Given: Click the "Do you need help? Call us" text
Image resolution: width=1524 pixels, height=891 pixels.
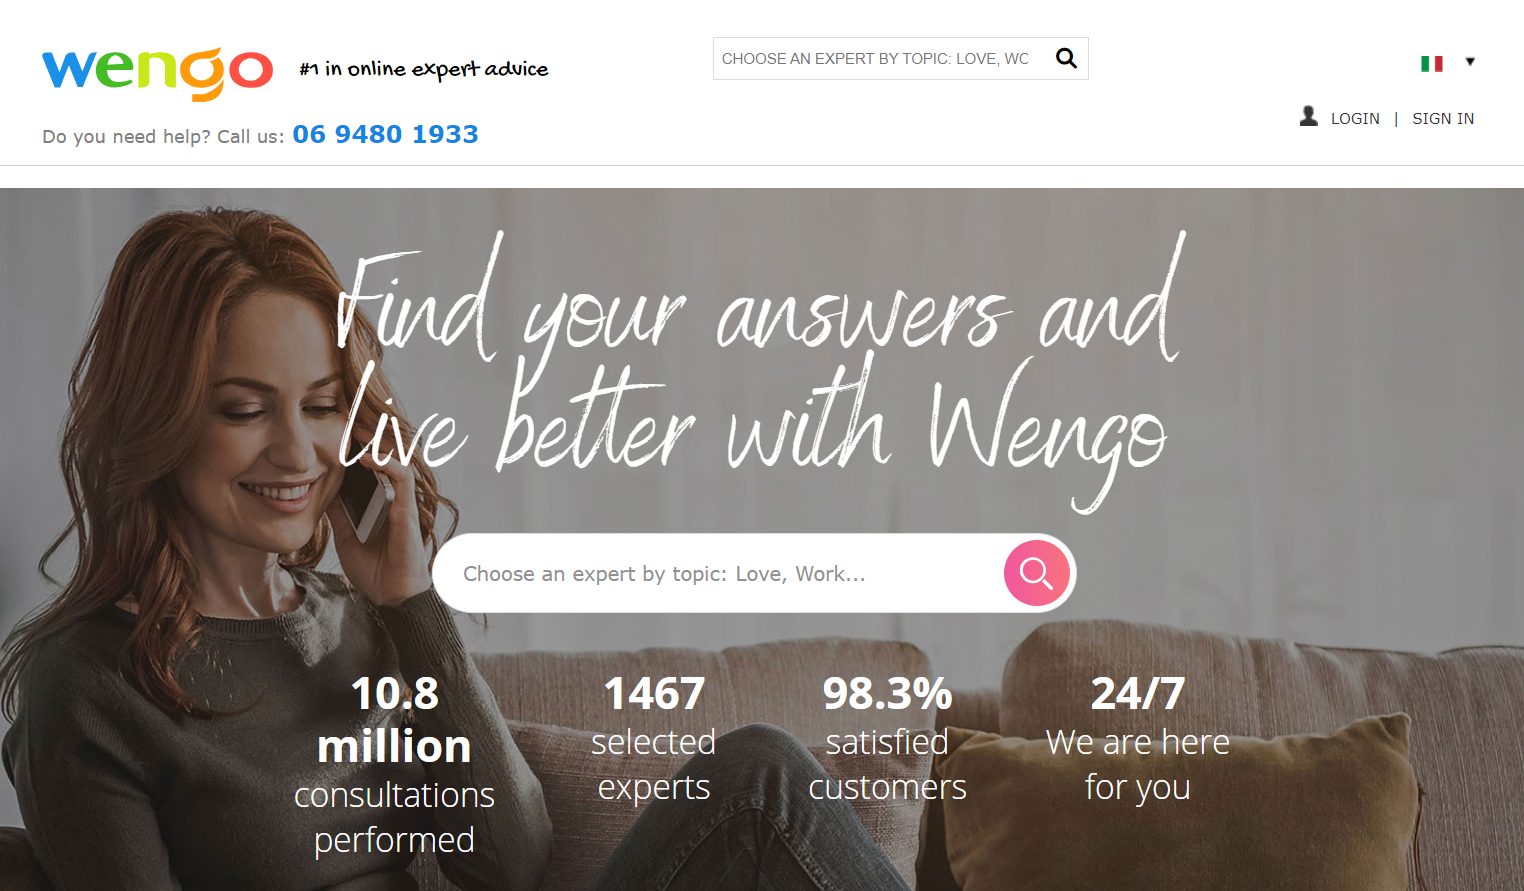Looking at the screenshot, I should pos(163,136).
